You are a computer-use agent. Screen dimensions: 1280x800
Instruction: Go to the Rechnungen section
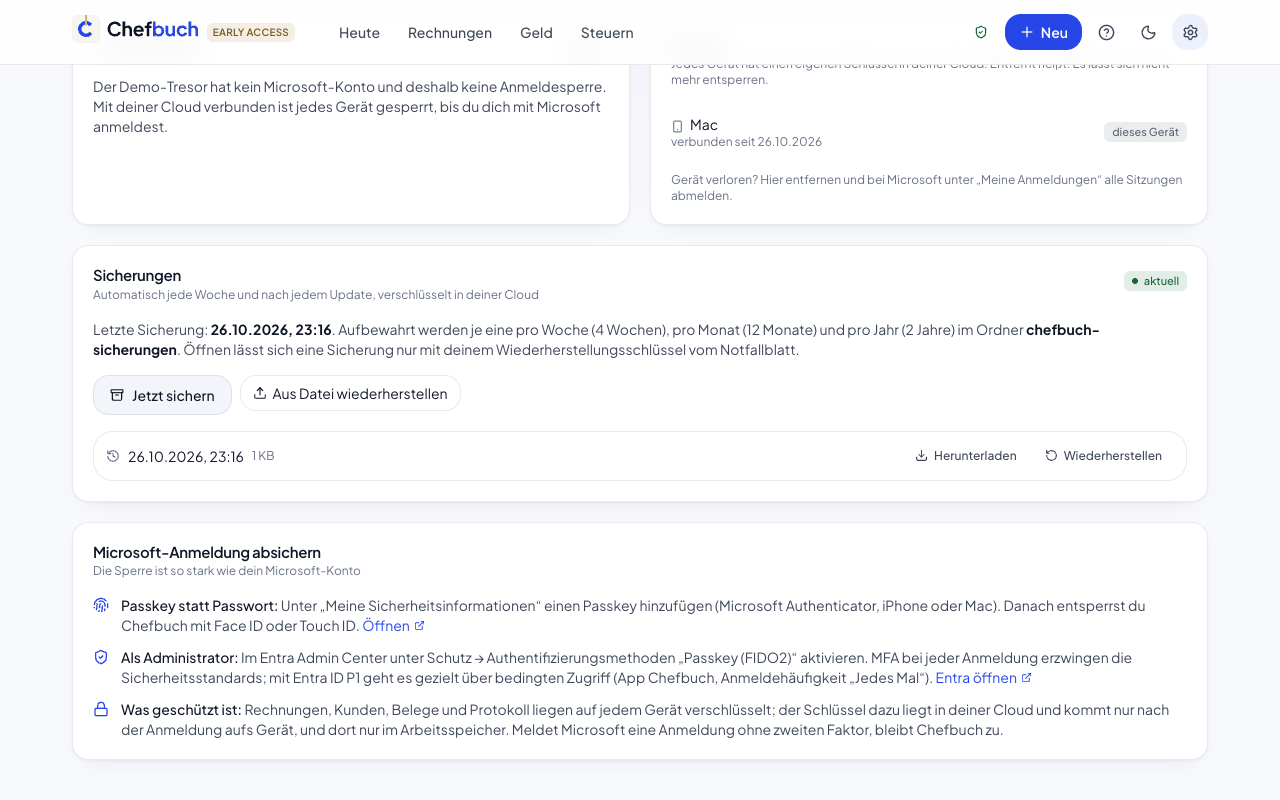click(x=450, y=32)
